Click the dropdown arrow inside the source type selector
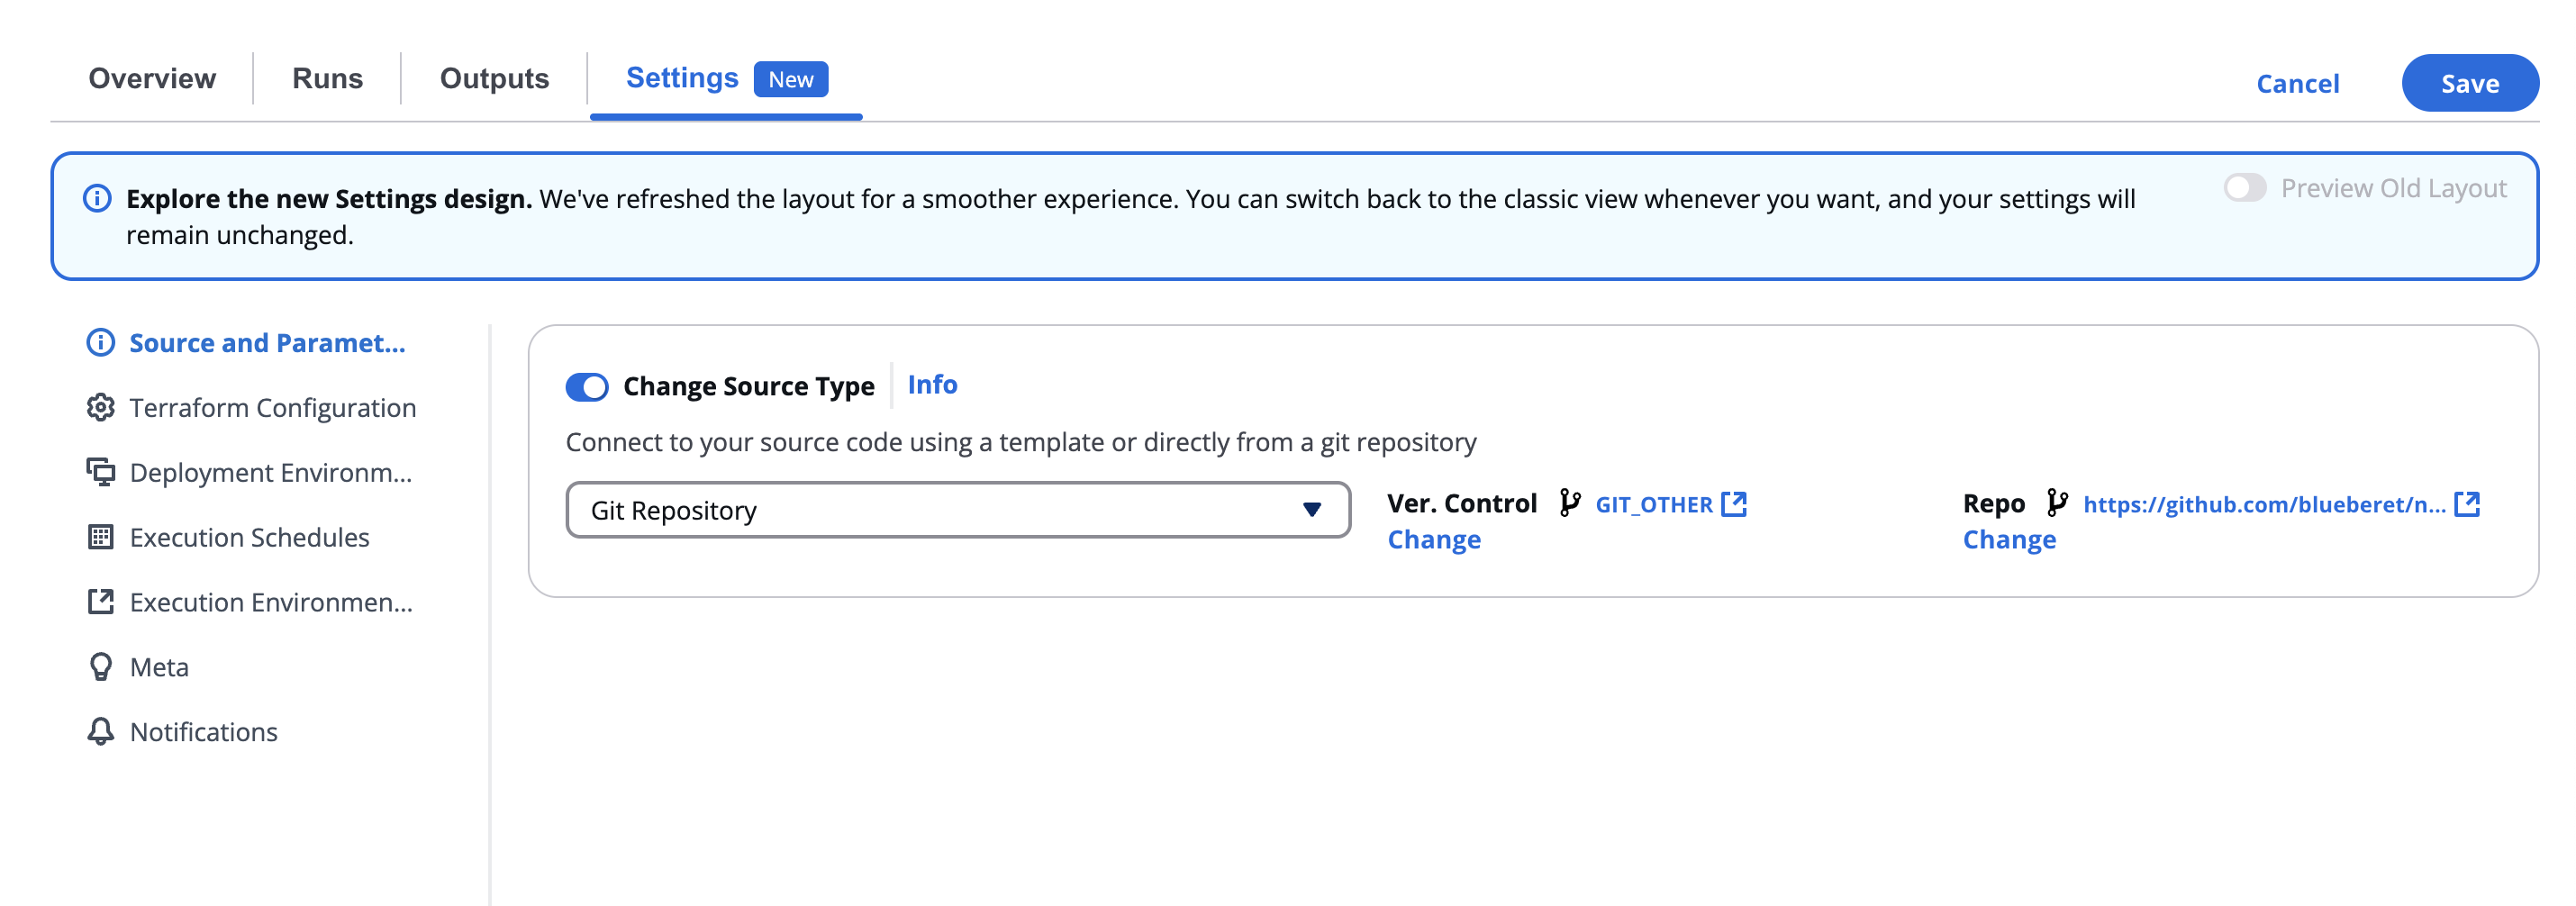 (1311, 510)
